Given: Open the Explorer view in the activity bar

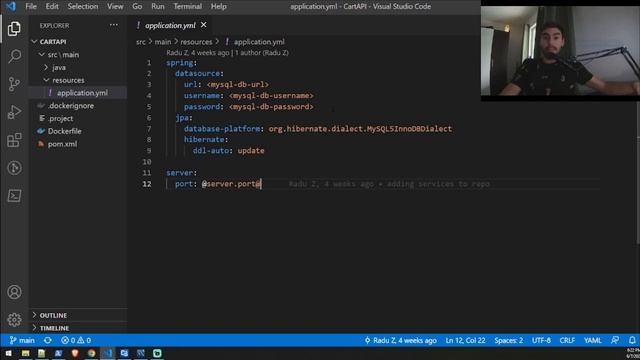Looking at the screenshot, I should click(x=14, y=29).
